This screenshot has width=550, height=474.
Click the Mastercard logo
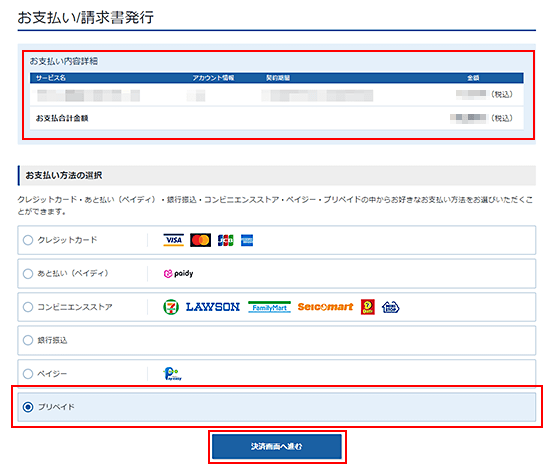tap(200, 240)
